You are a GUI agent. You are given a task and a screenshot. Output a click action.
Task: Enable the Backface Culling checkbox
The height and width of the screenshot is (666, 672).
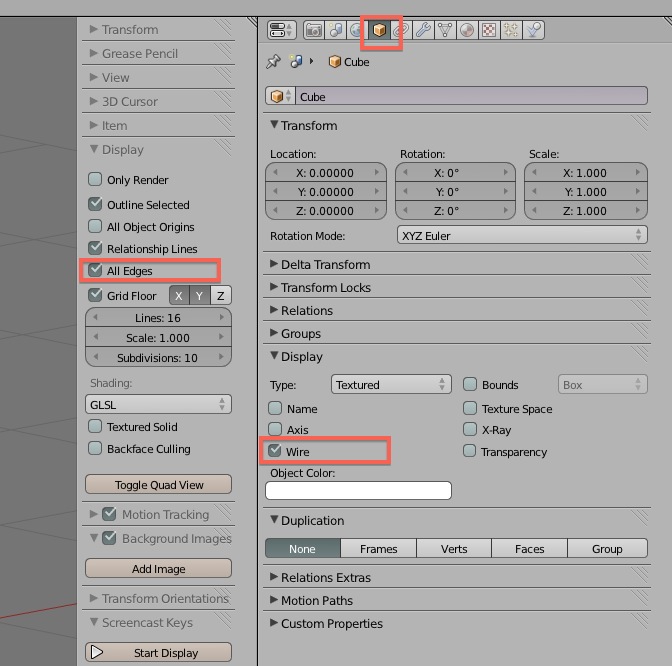[x=95, y=448]
